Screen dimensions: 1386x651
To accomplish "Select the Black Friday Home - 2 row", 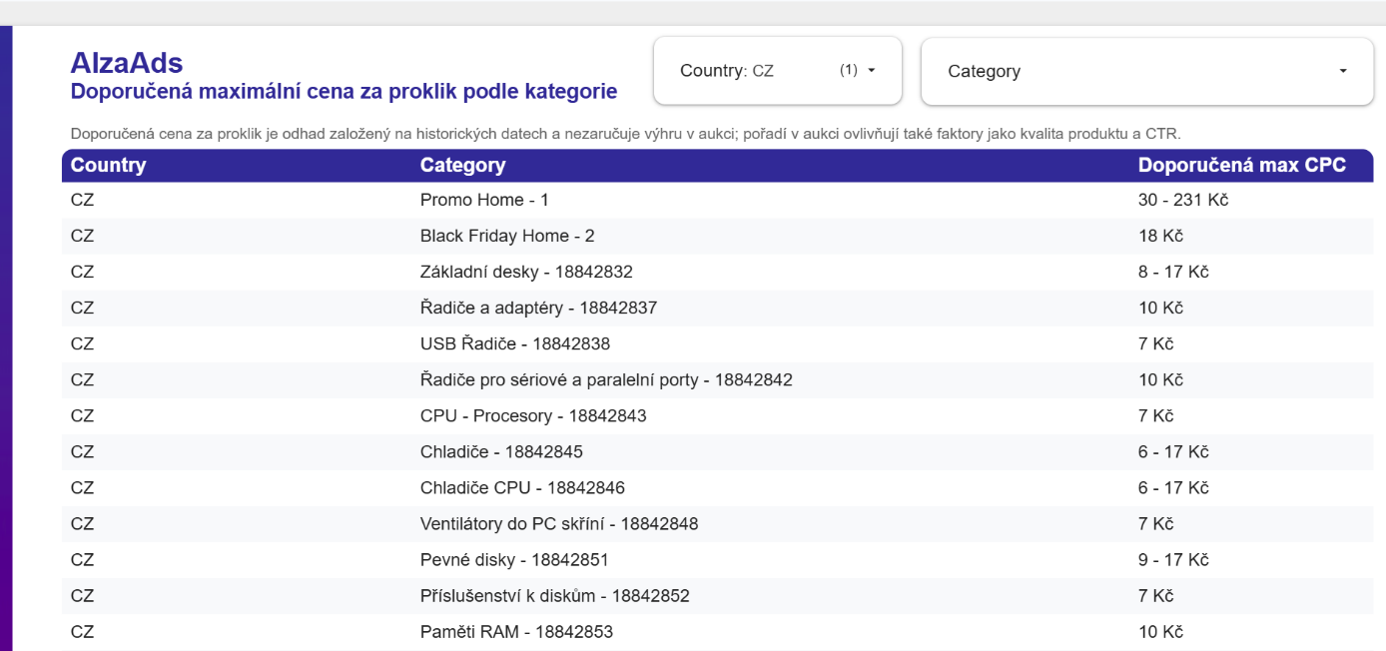I will pyautogui.click(x=717, y=236).
